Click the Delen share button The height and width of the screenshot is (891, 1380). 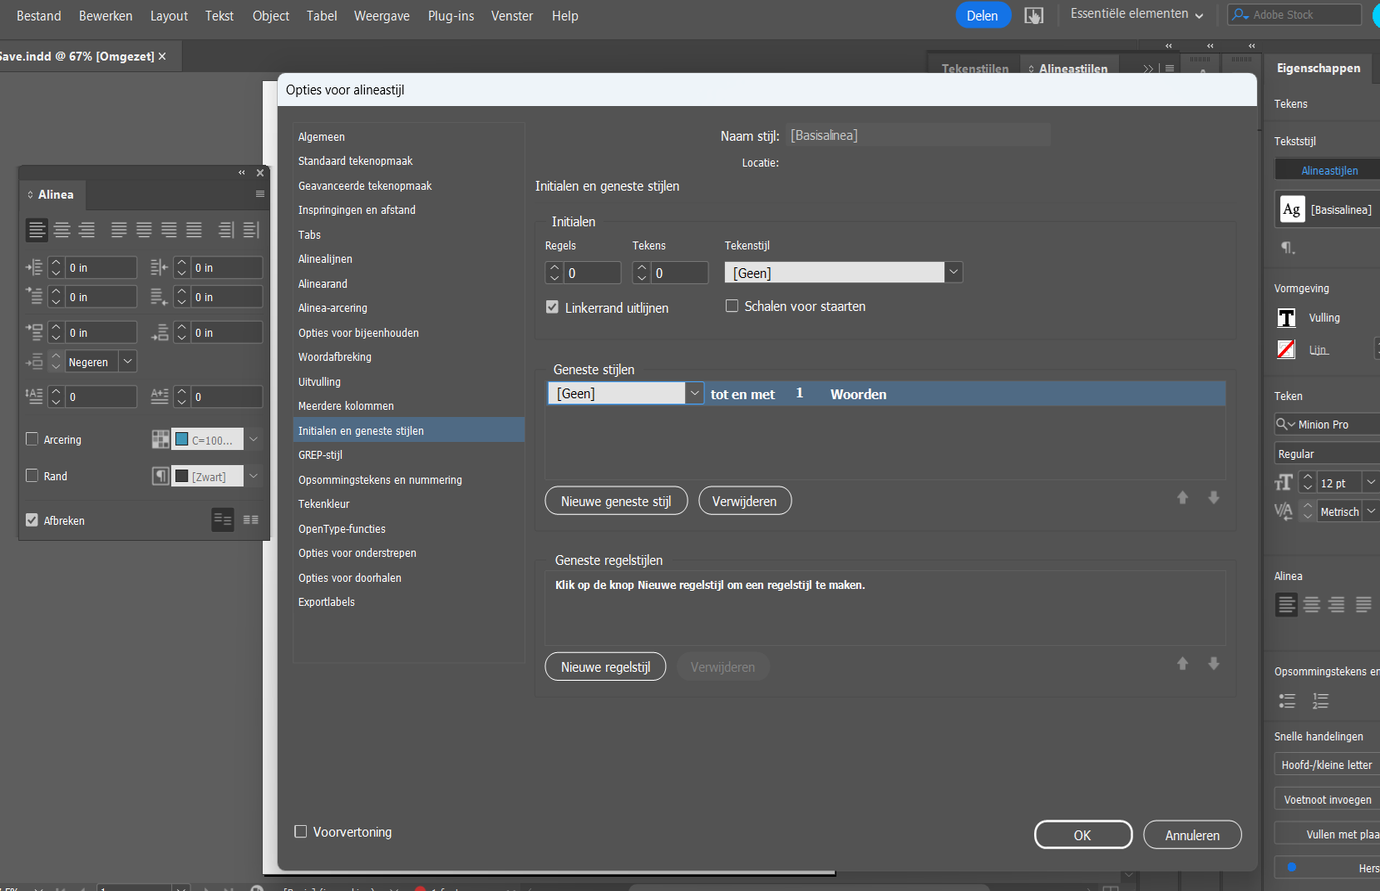pyautogui.click(x=982, y=15)
